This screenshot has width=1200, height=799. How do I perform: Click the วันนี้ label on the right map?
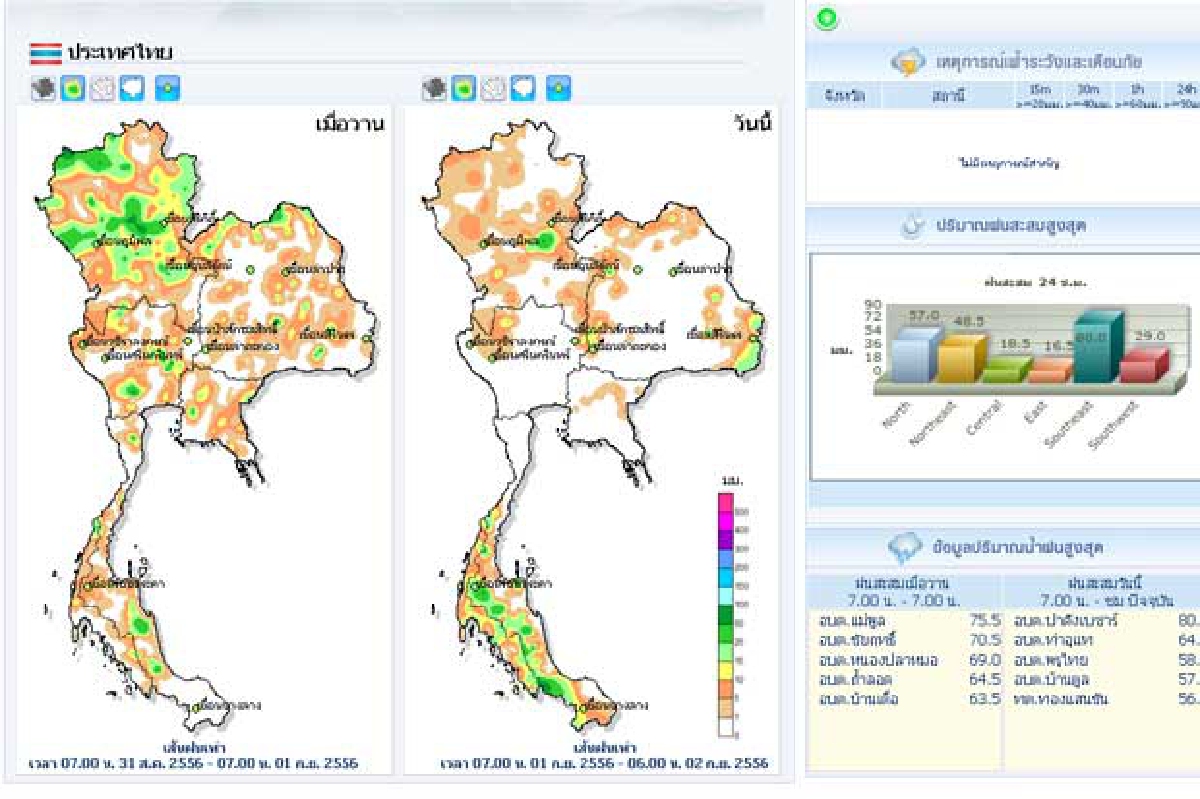[752, 124]
